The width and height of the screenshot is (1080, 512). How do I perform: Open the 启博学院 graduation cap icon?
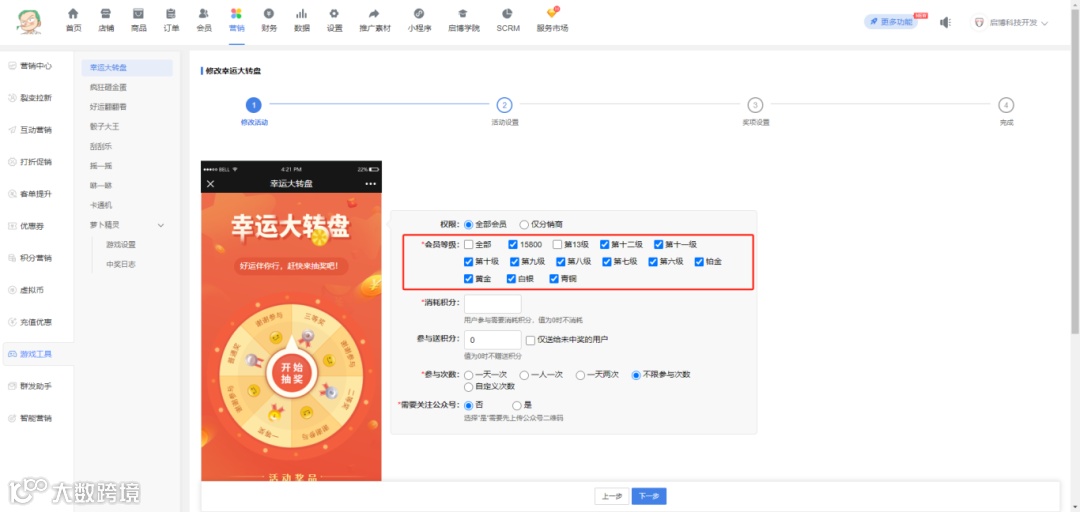coord(463,13)
